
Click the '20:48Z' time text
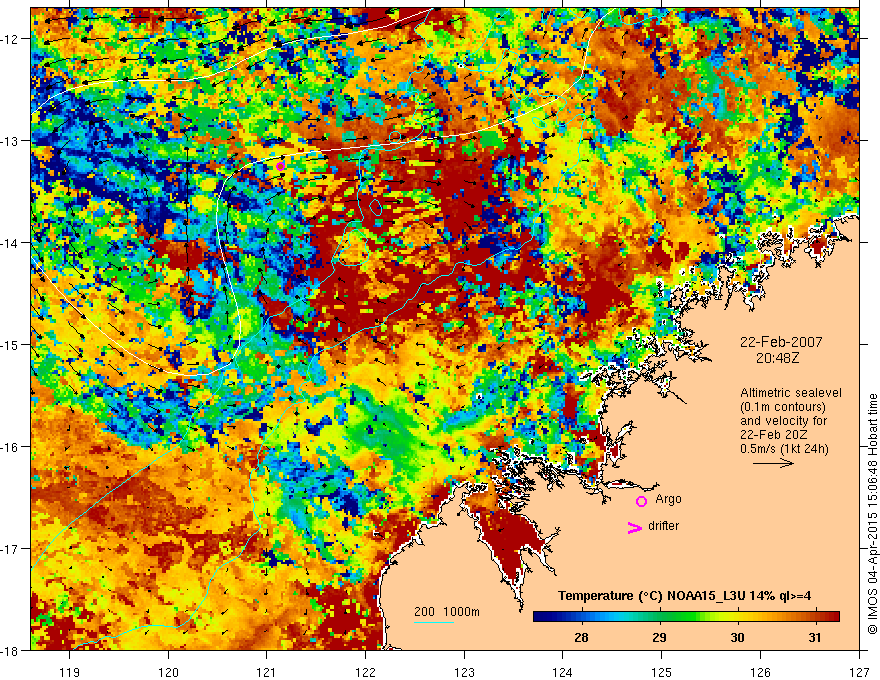click(777, 357)
